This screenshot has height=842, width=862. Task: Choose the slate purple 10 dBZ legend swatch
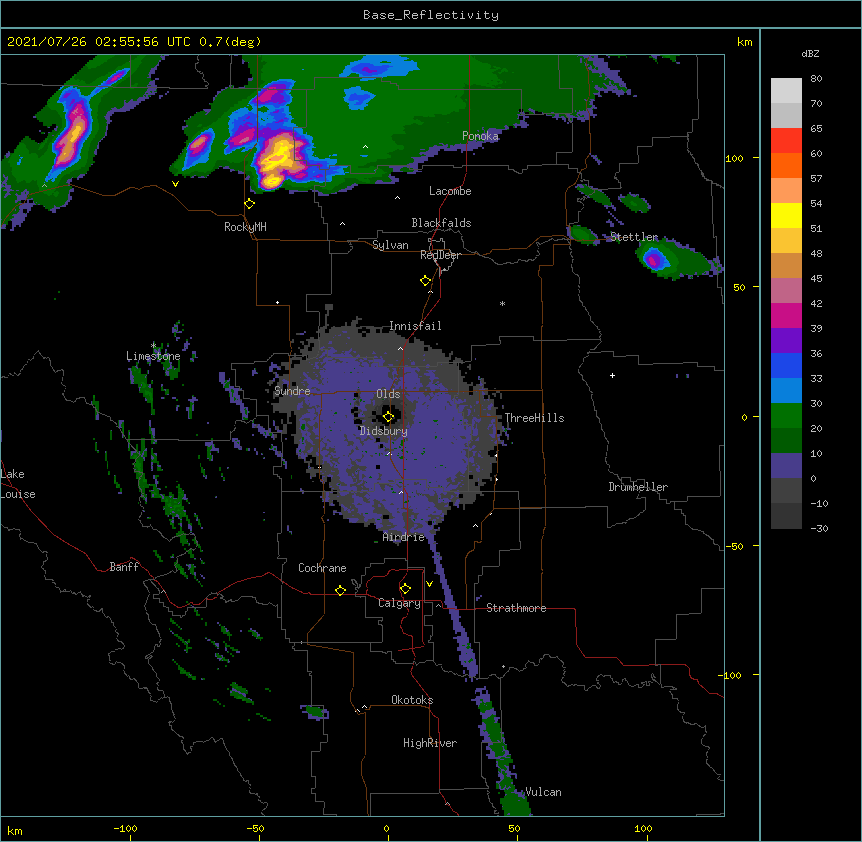pyautogui.click(x=786, y=466)
